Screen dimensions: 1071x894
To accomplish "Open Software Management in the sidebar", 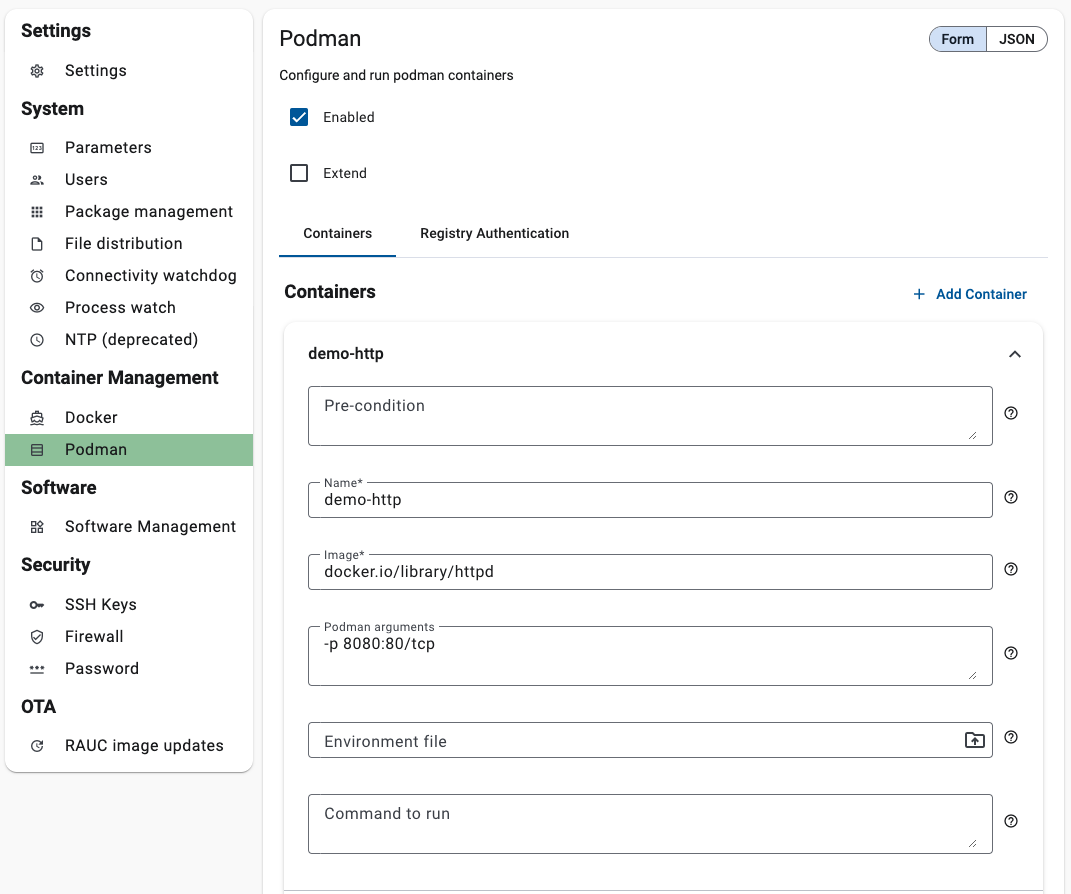I will [150, 527].
